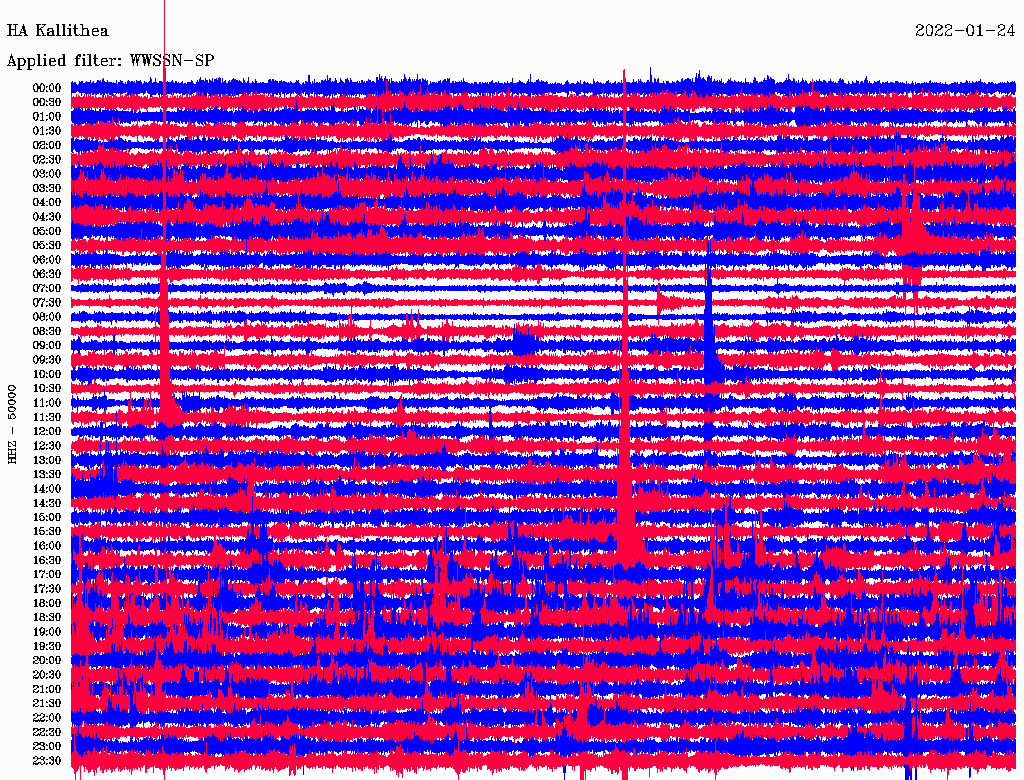
Task: Click the HHZ - 50000 axis label
Action: click(12, 424)
